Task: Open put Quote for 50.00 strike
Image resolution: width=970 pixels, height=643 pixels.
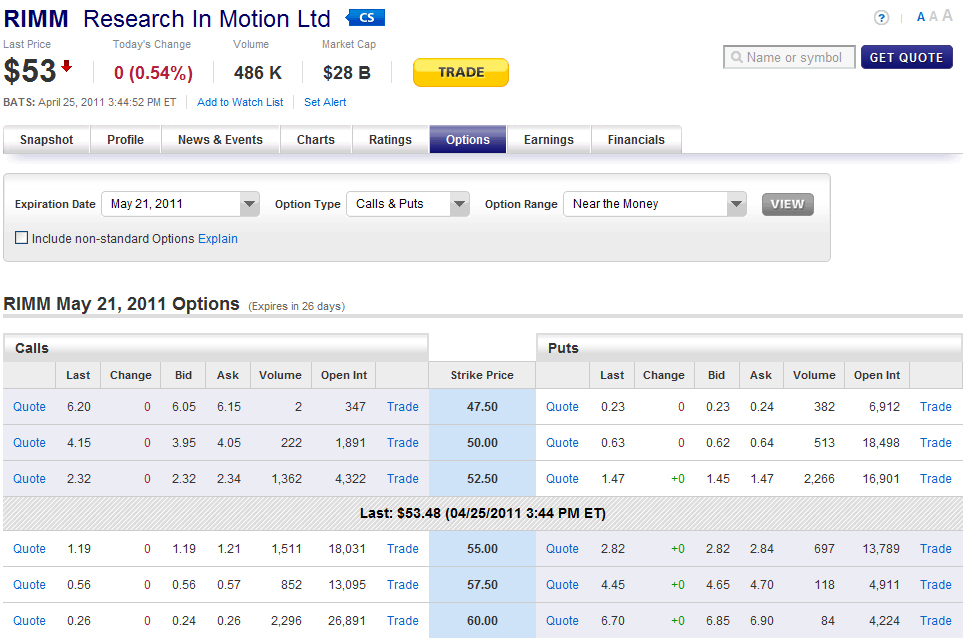Action: click(562, 442)
